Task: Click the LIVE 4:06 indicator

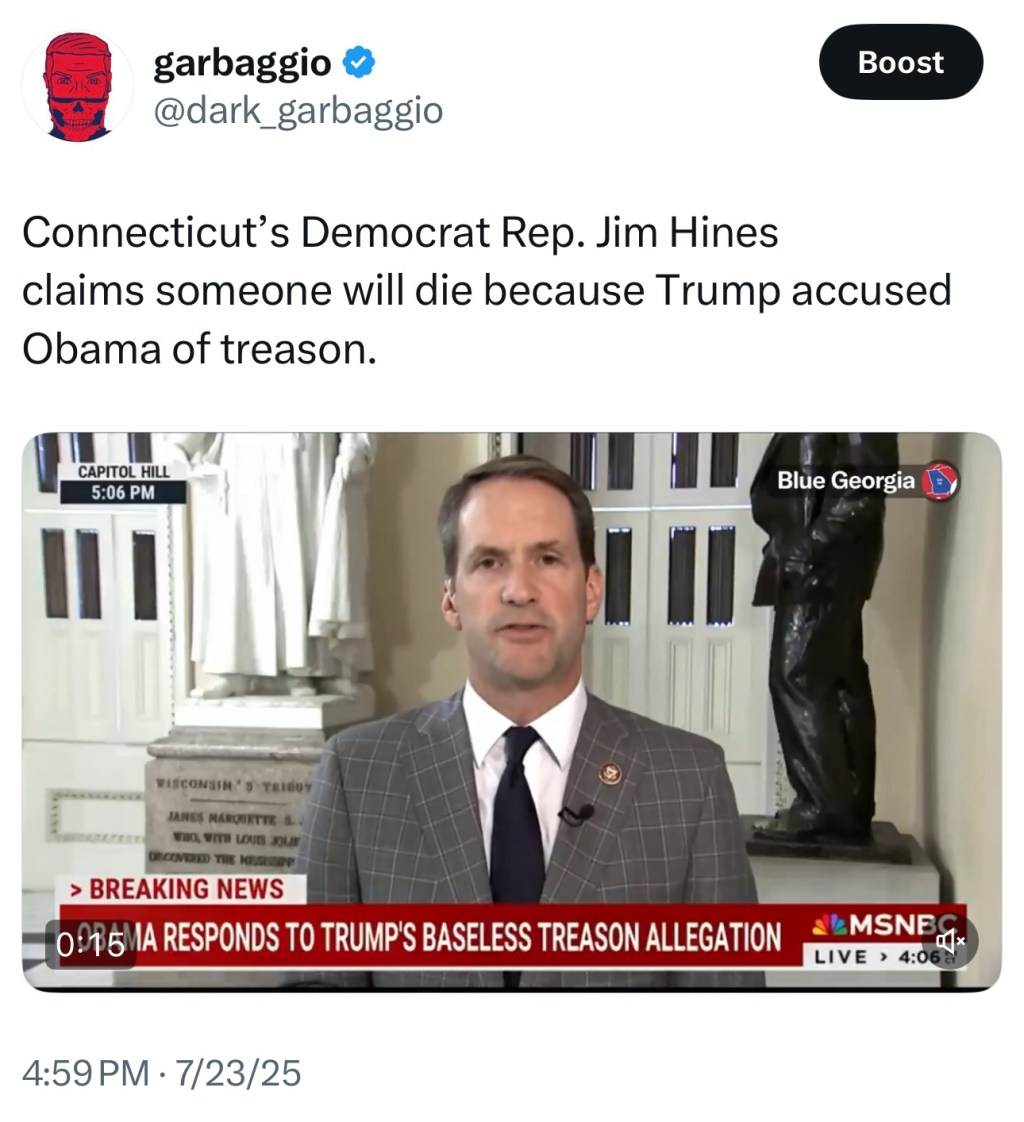Action: [879, 957]
